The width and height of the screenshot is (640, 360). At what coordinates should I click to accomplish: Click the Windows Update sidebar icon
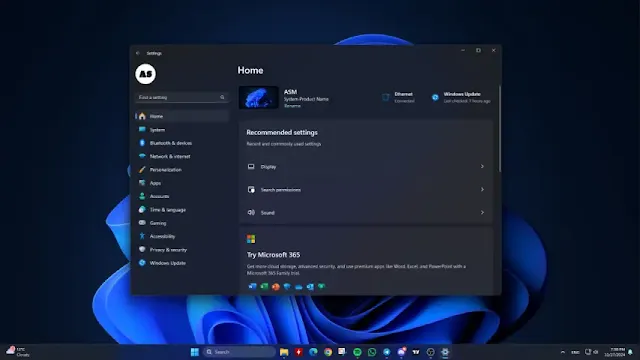142,263
